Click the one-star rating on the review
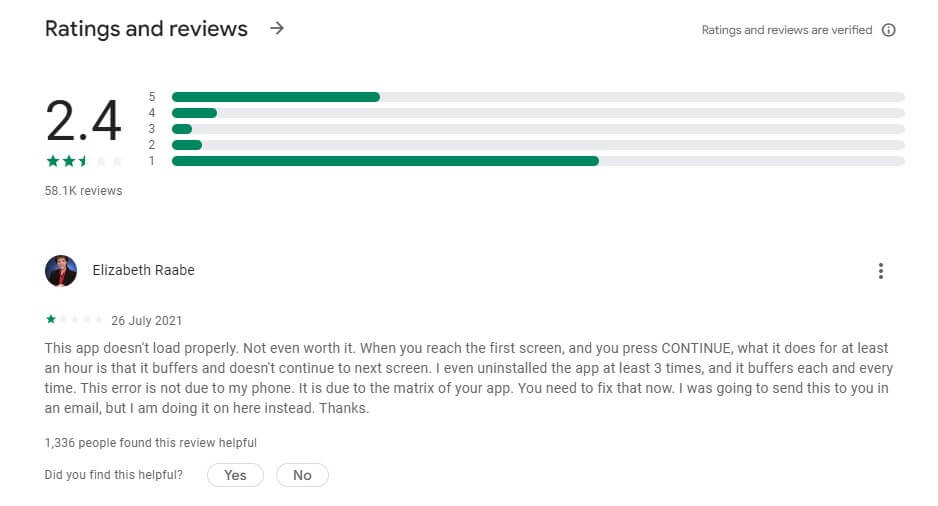The image size is (938, 506). 74,320
